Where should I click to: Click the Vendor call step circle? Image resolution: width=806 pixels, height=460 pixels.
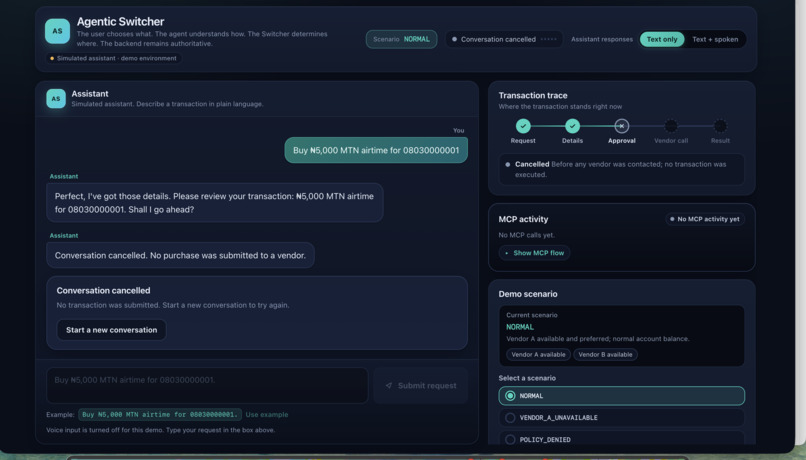click(671, 126)
